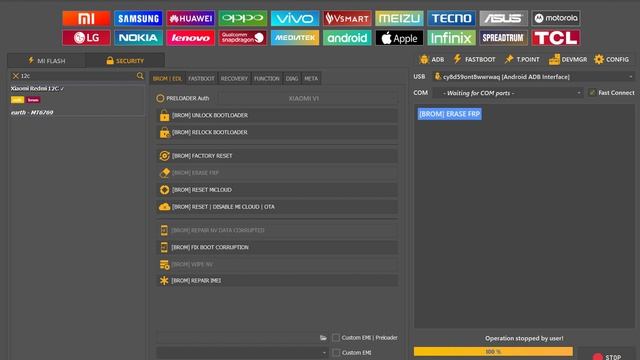This screenshot has height=360, width=640.
Task: Select Xiaomi Redmi 12C in the list
Action: 37,89
